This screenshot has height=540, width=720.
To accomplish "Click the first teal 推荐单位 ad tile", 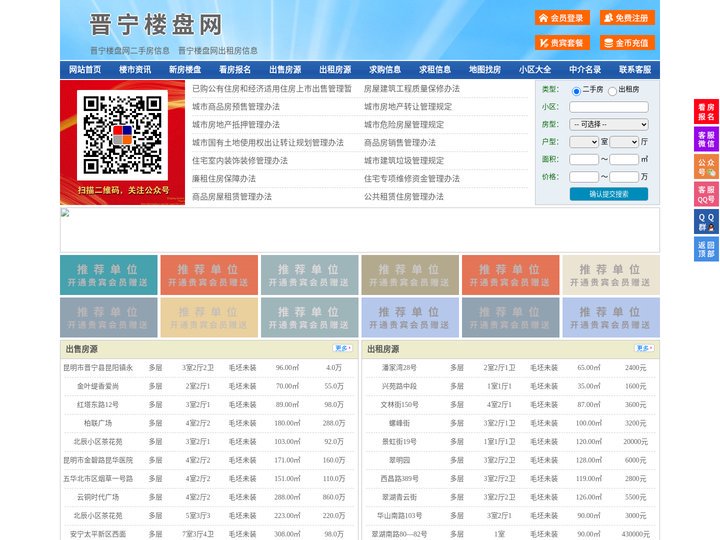I will click(x=109, y=275).
